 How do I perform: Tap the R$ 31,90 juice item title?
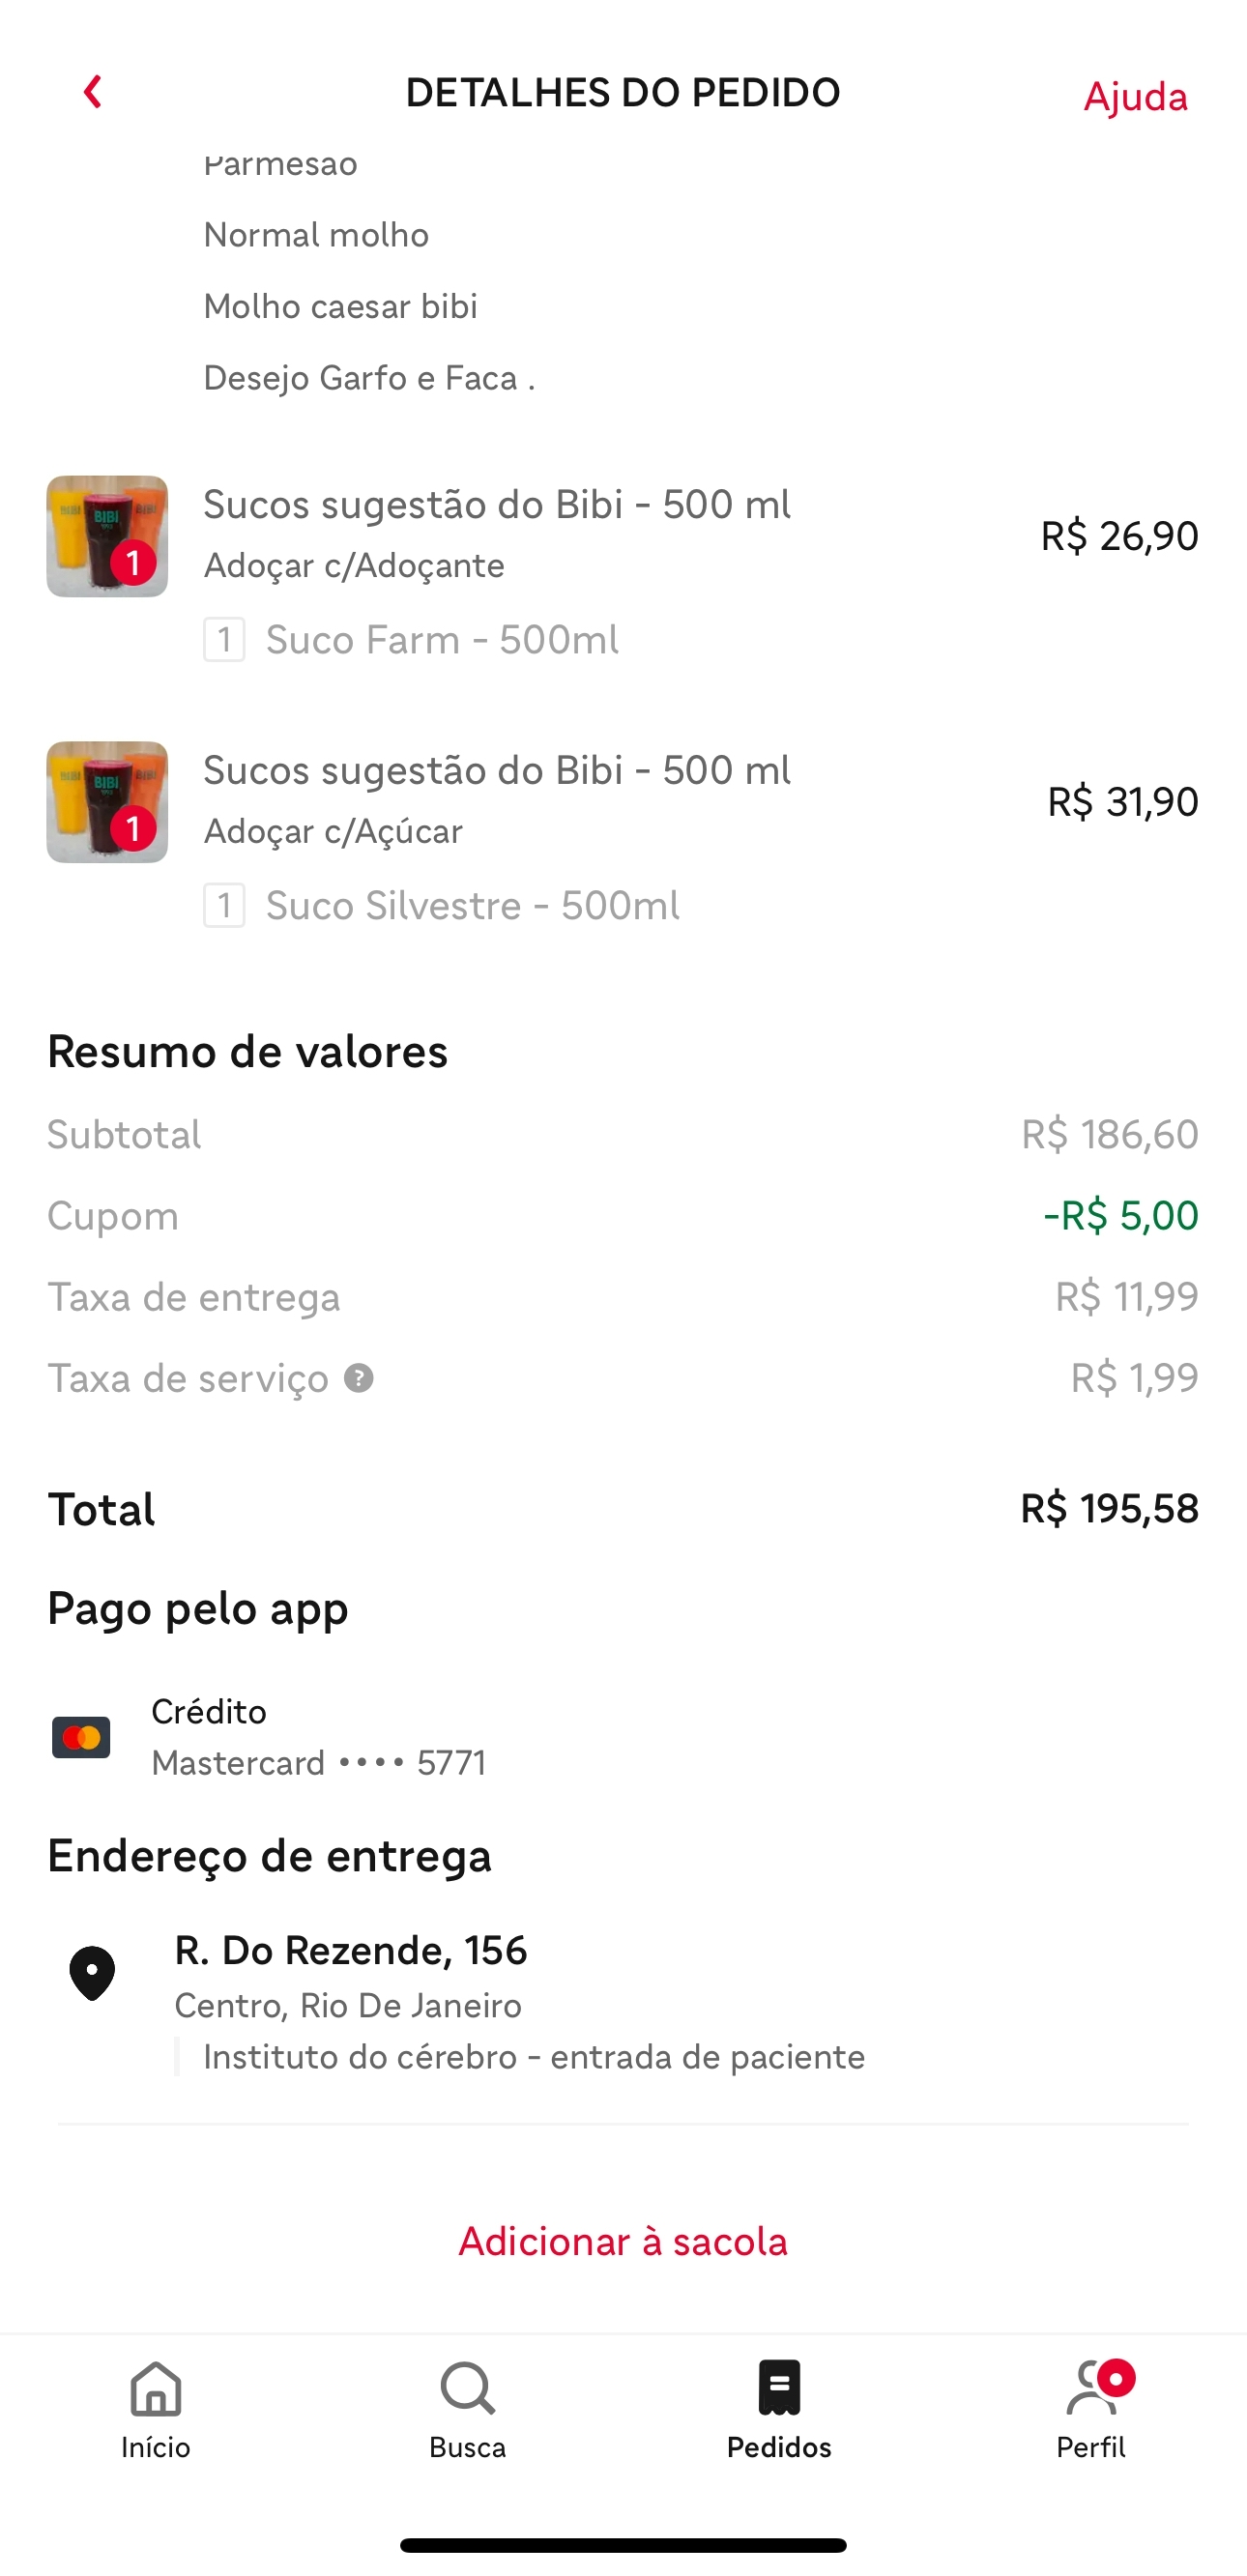coord(497,771)
